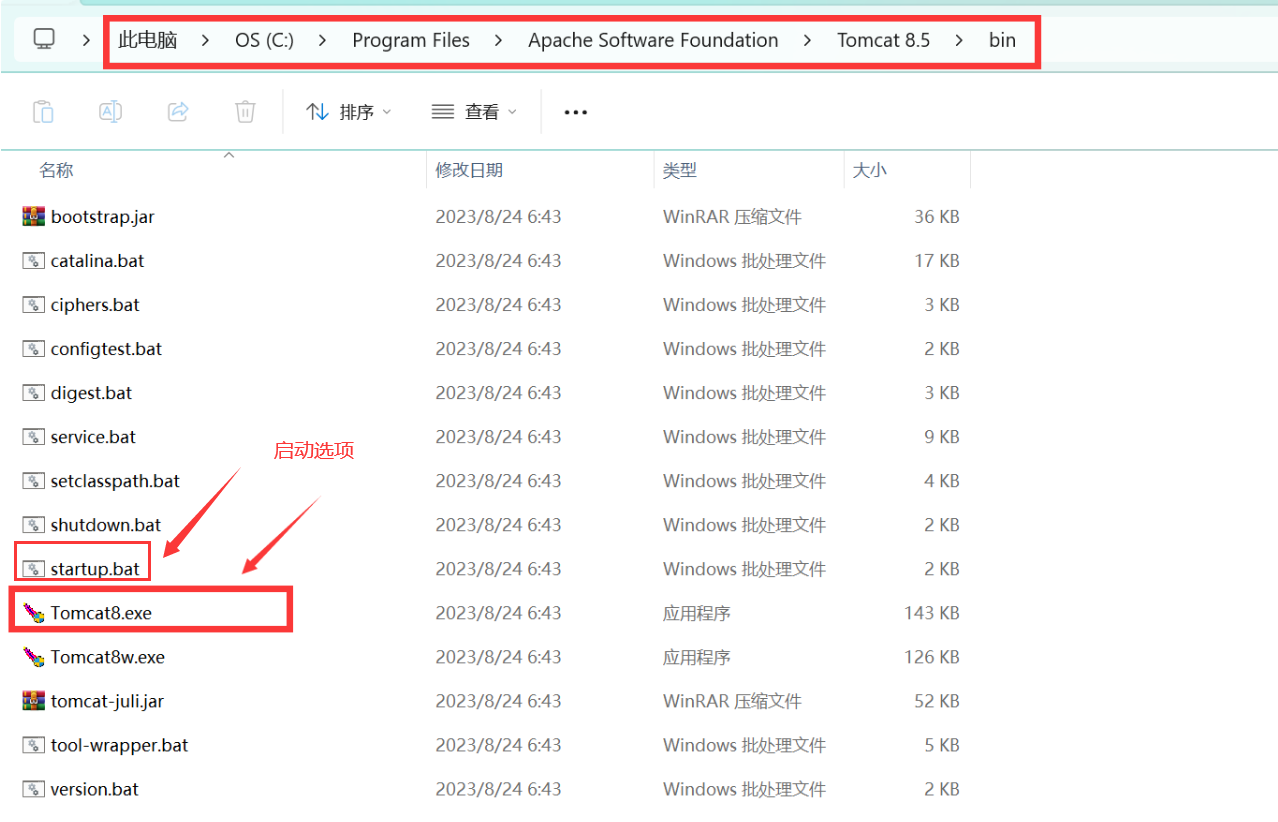Screen dimensions: 1278x822
Task: Select the startup.bat file name
Action: tap(95, 568)
